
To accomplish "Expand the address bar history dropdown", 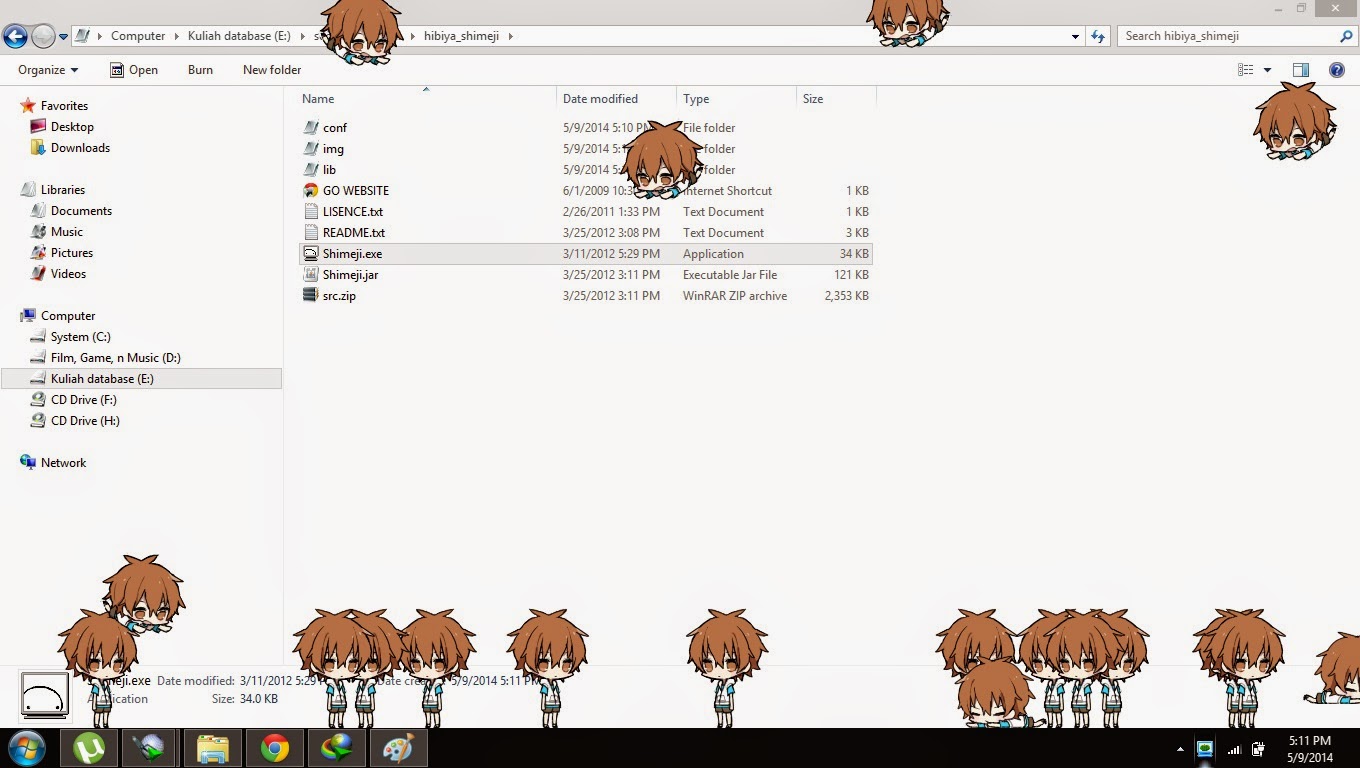I will 1075,36.
